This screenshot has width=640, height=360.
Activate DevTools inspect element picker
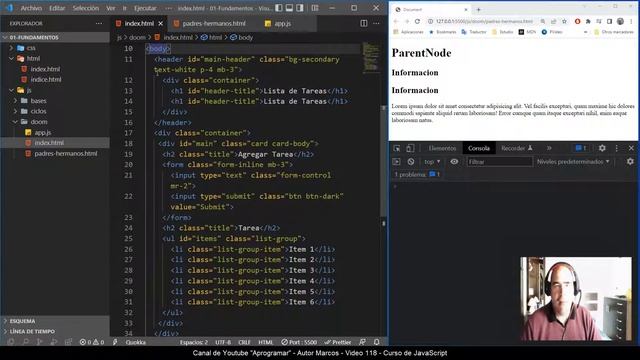(x=397, y=148)
